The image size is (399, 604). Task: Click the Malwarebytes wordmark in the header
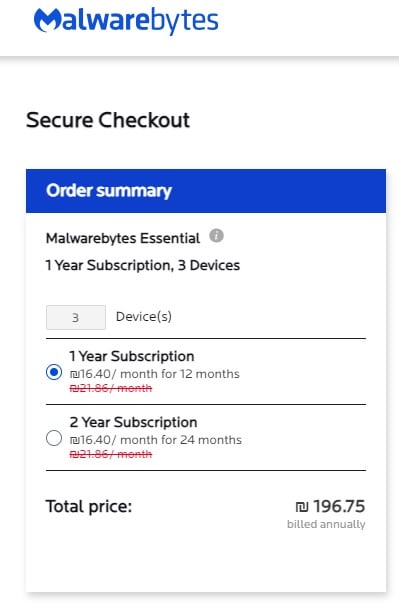(126, 21)
